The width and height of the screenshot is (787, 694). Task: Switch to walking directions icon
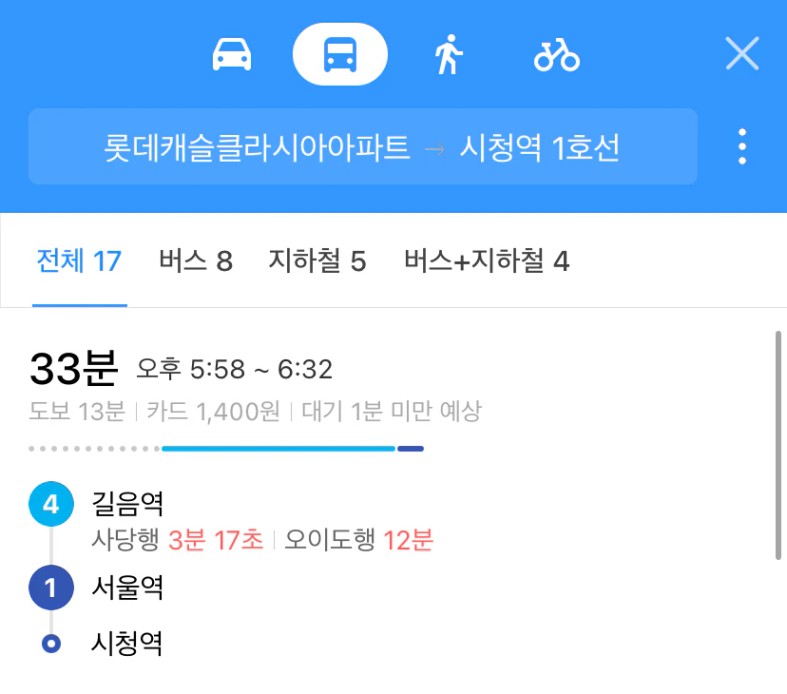[x=448, y=54]
